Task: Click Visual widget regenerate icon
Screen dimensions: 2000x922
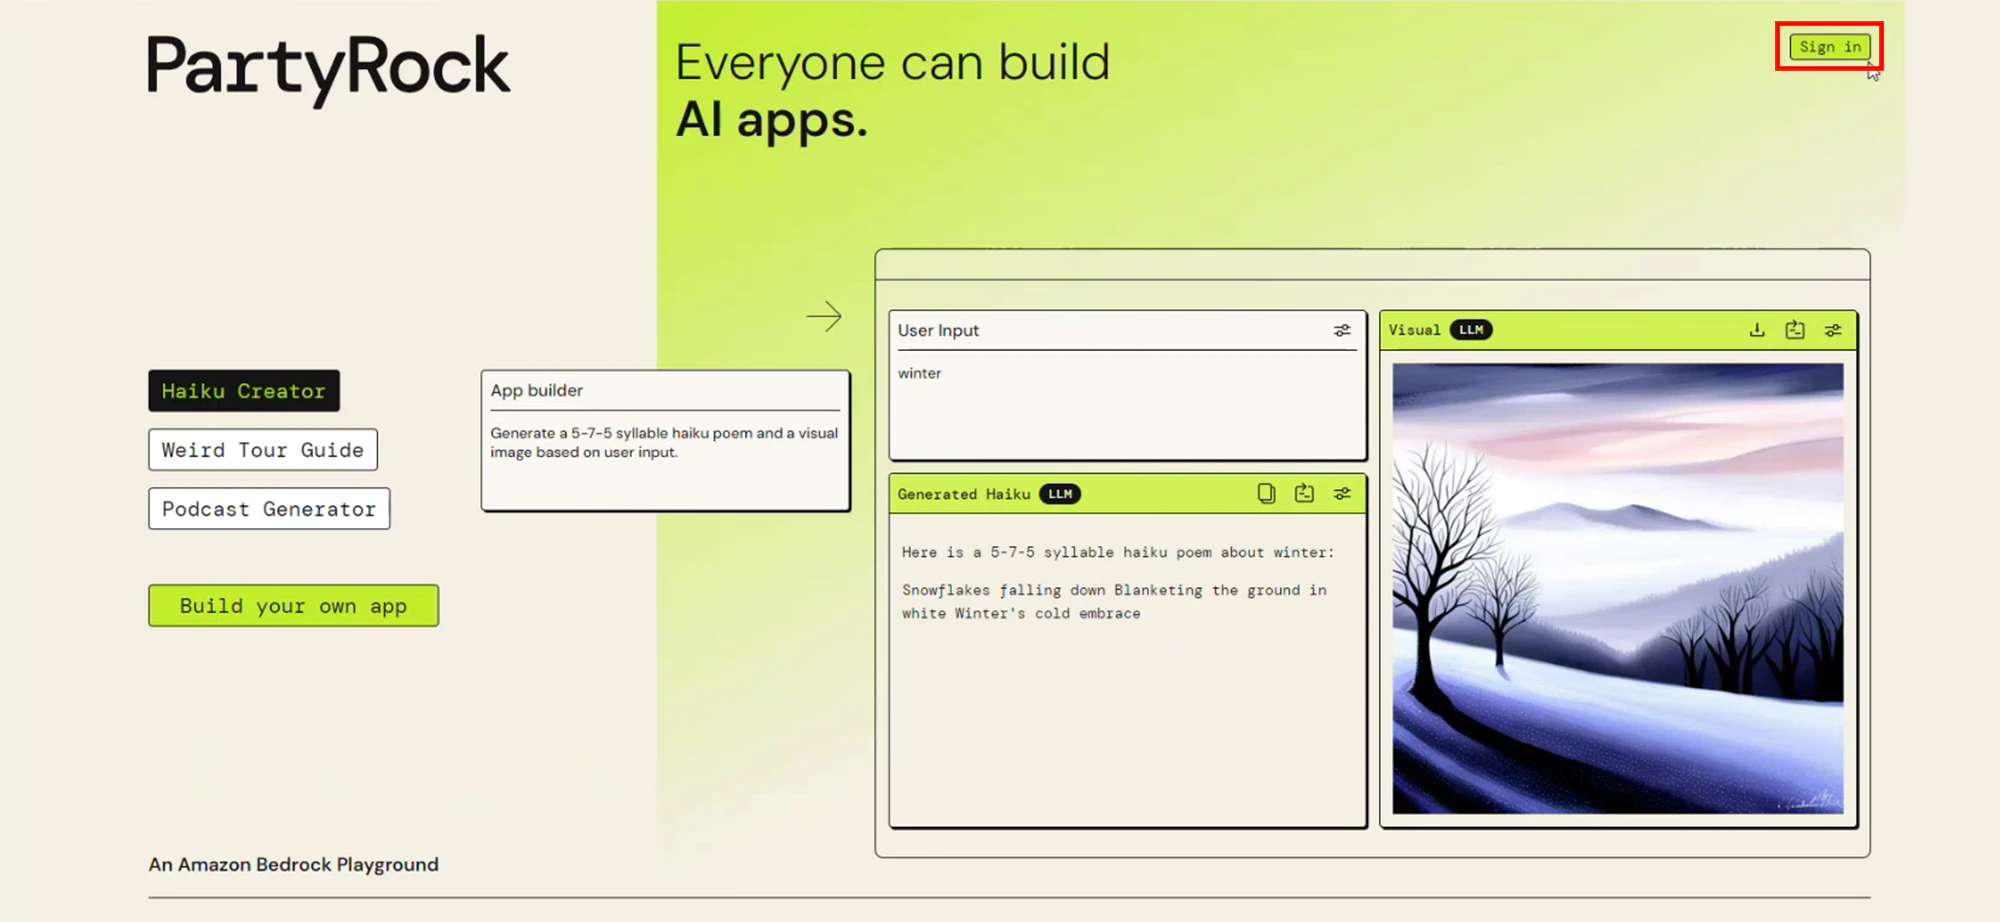Action: [x=1795, y=330]
